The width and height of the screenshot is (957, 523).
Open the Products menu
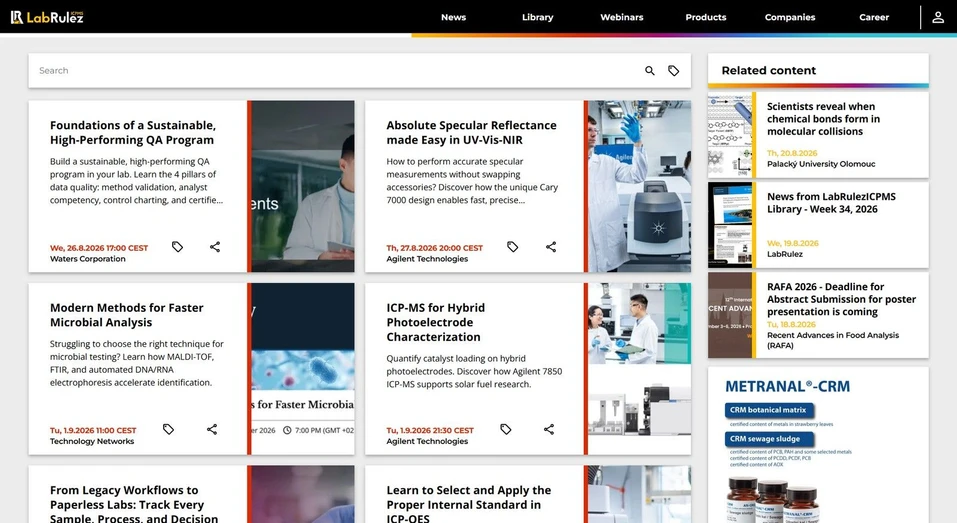pos(706,17)
